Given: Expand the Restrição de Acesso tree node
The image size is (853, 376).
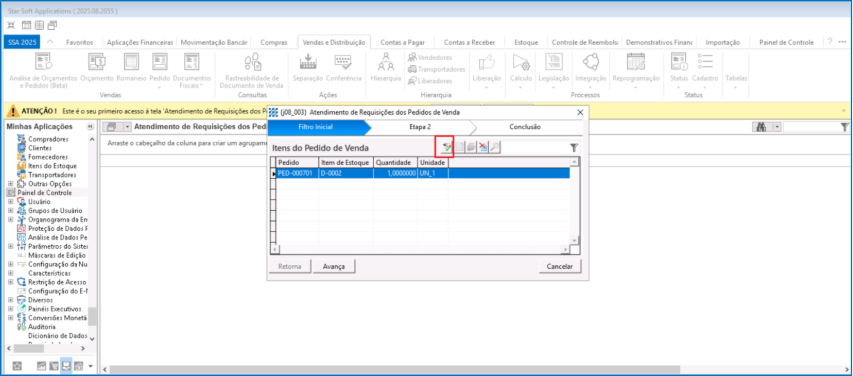Looking at the screenshot, I should pos(10,282).
